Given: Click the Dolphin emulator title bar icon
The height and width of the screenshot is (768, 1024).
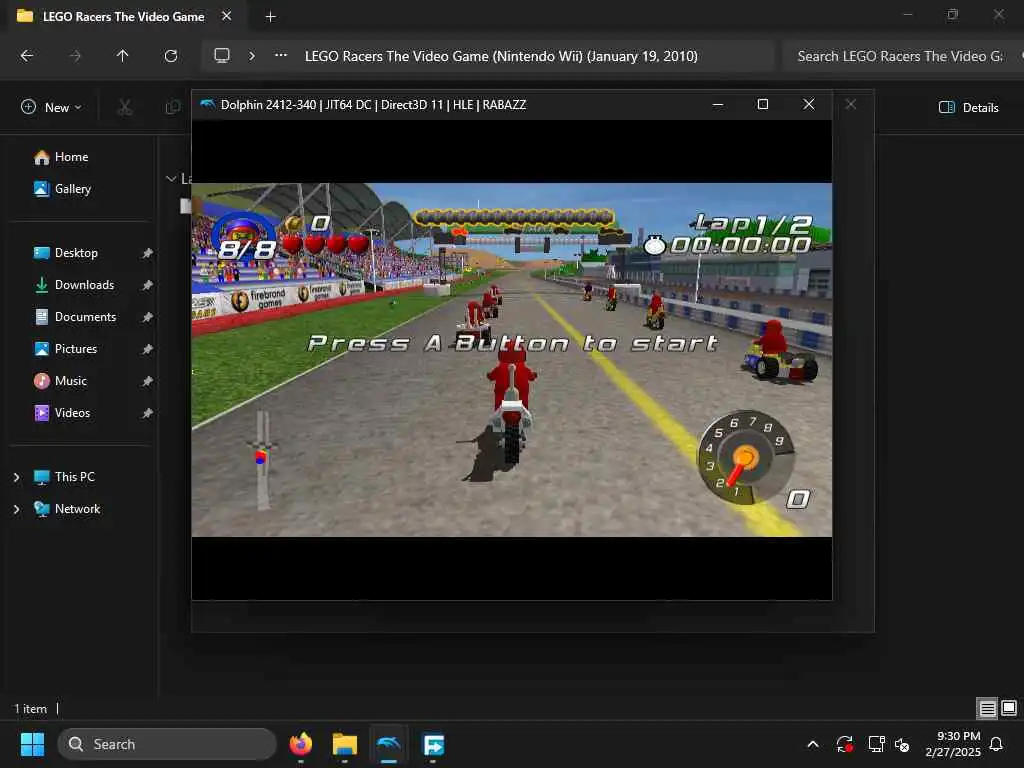Looking at the screenshot, I should pyautogui.click(x=208, y=104).
